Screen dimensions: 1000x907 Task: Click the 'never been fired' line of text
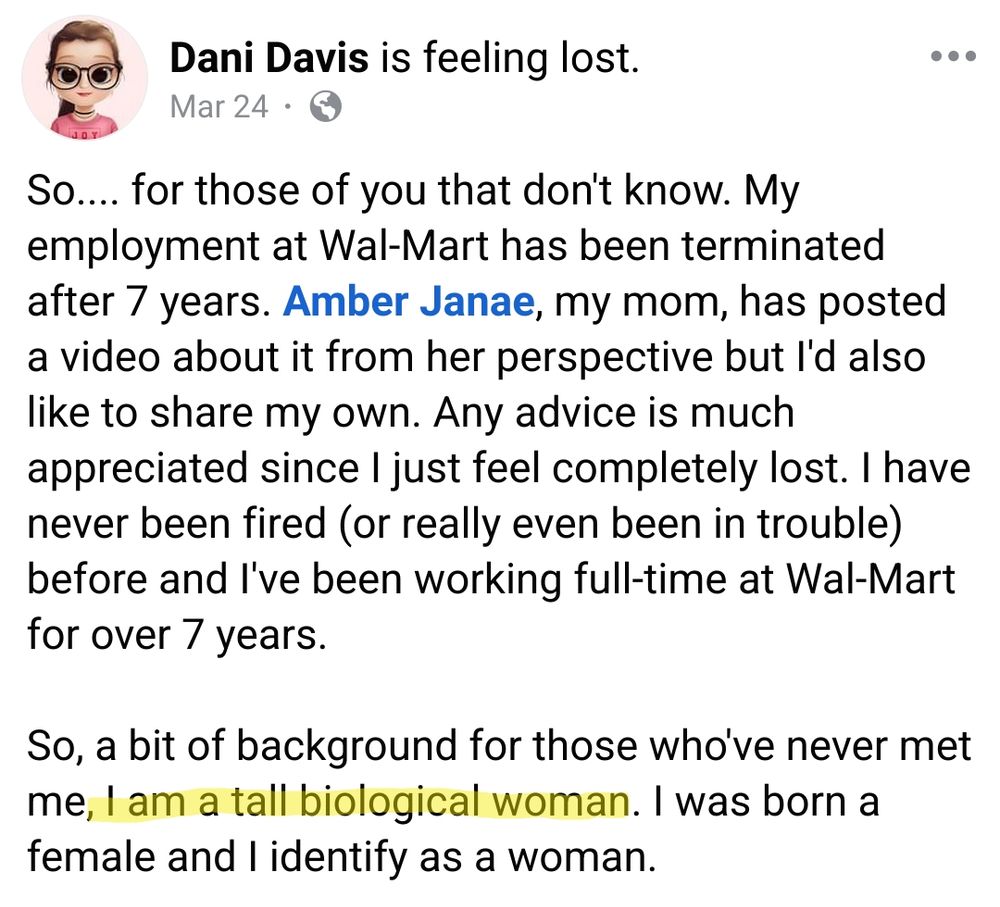tap(464, 524)
